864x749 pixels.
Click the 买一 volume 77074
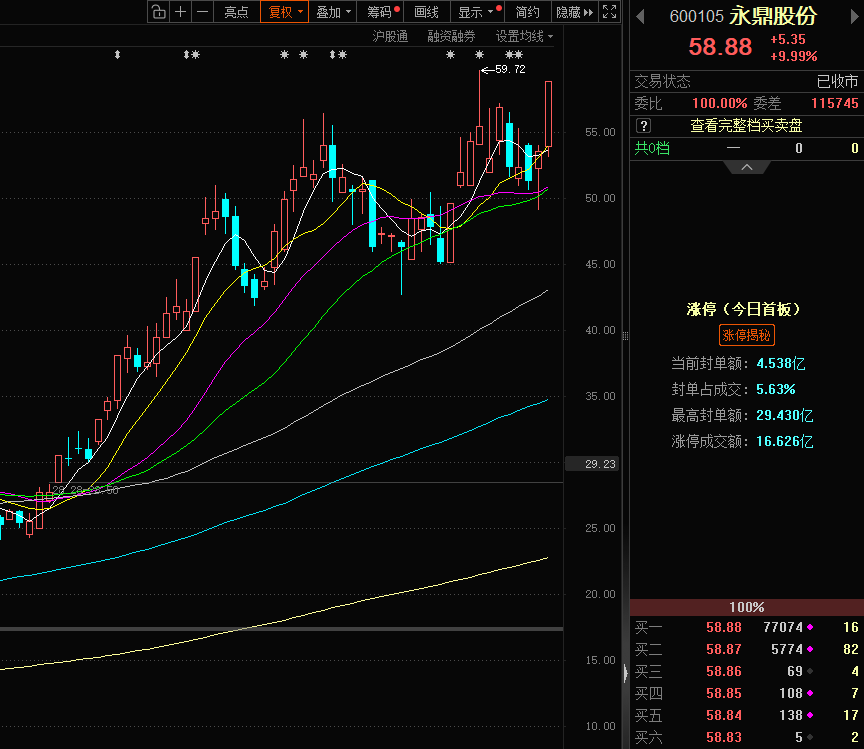[x=783, y=627]
